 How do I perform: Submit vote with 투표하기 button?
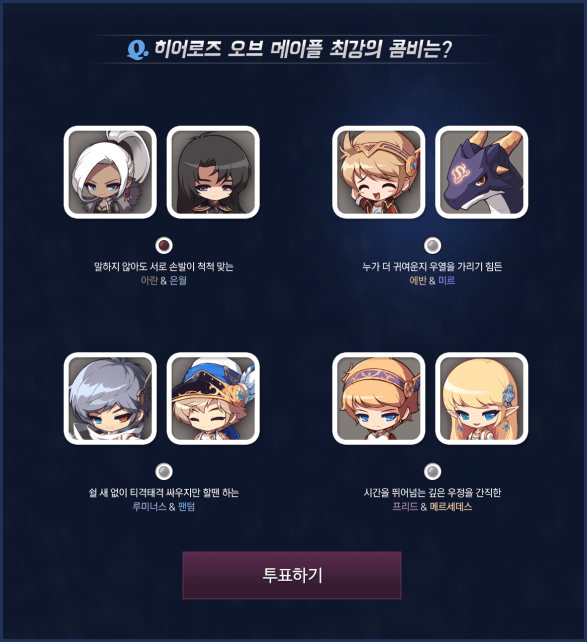click(x=292, y=575)
